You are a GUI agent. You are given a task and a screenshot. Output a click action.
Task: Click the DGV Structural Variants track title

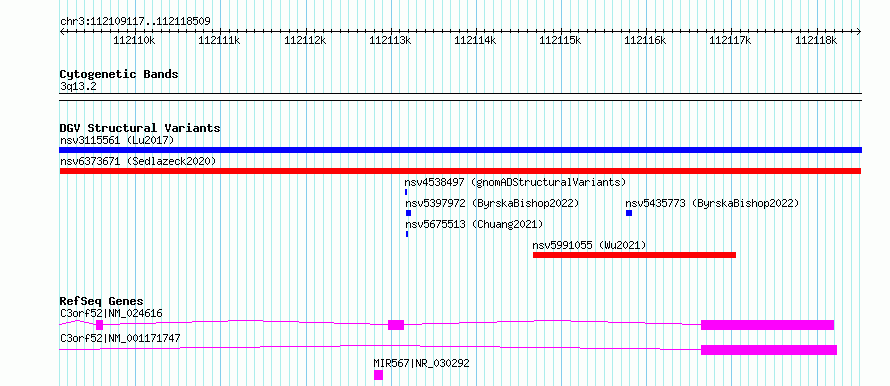pyautogui.click(x=140, y=128)
